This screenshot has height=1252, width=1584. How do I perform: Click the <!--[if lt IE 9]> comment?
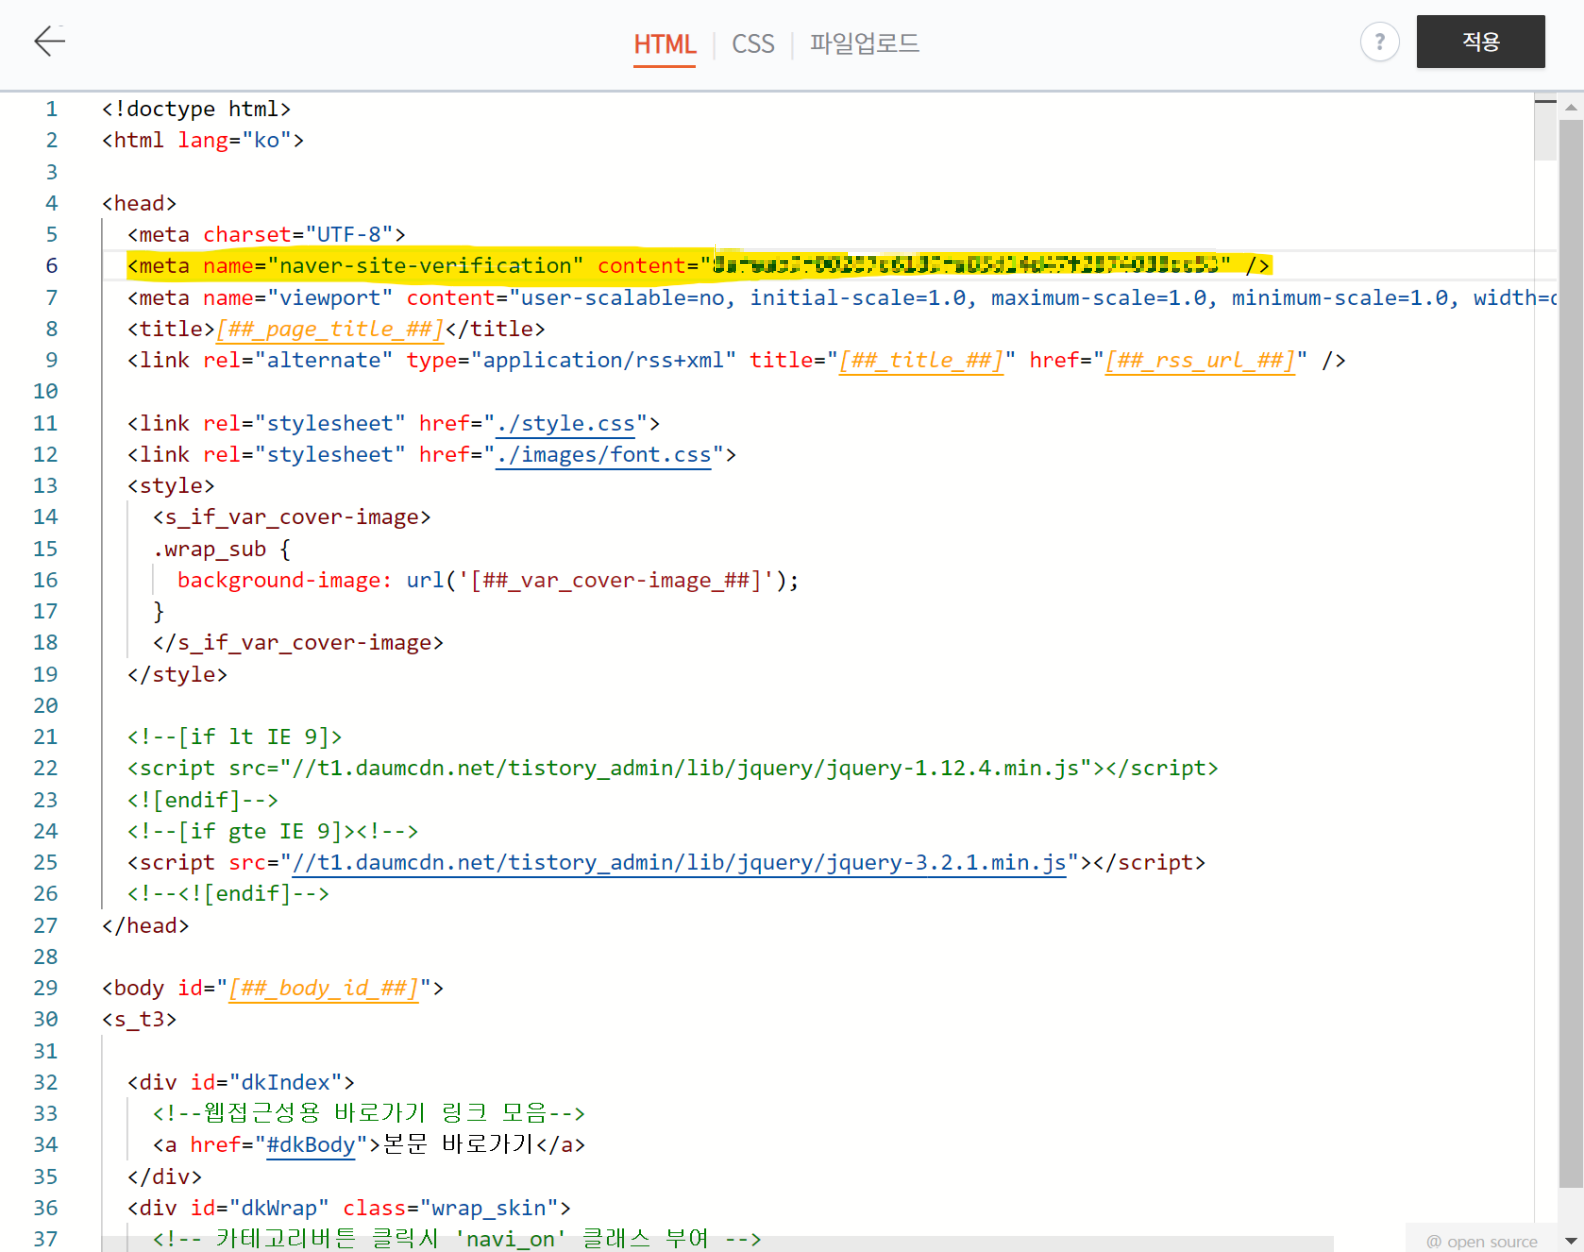[235, 737]
